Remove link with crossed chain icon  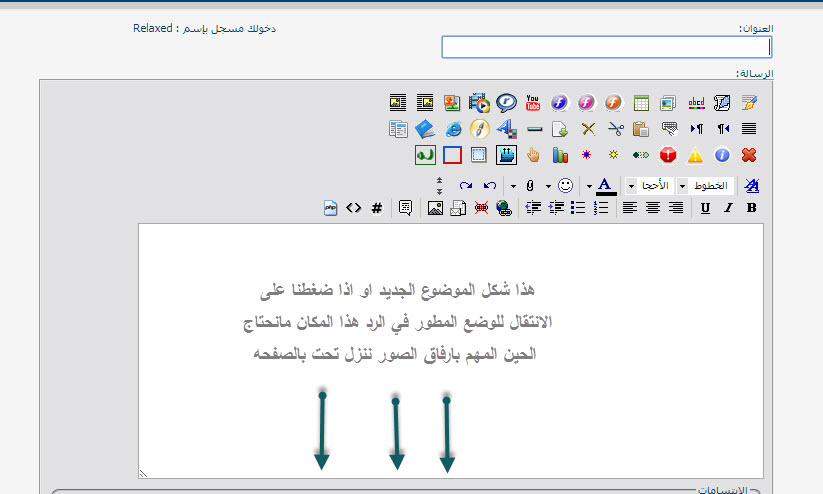click(481, 208)
